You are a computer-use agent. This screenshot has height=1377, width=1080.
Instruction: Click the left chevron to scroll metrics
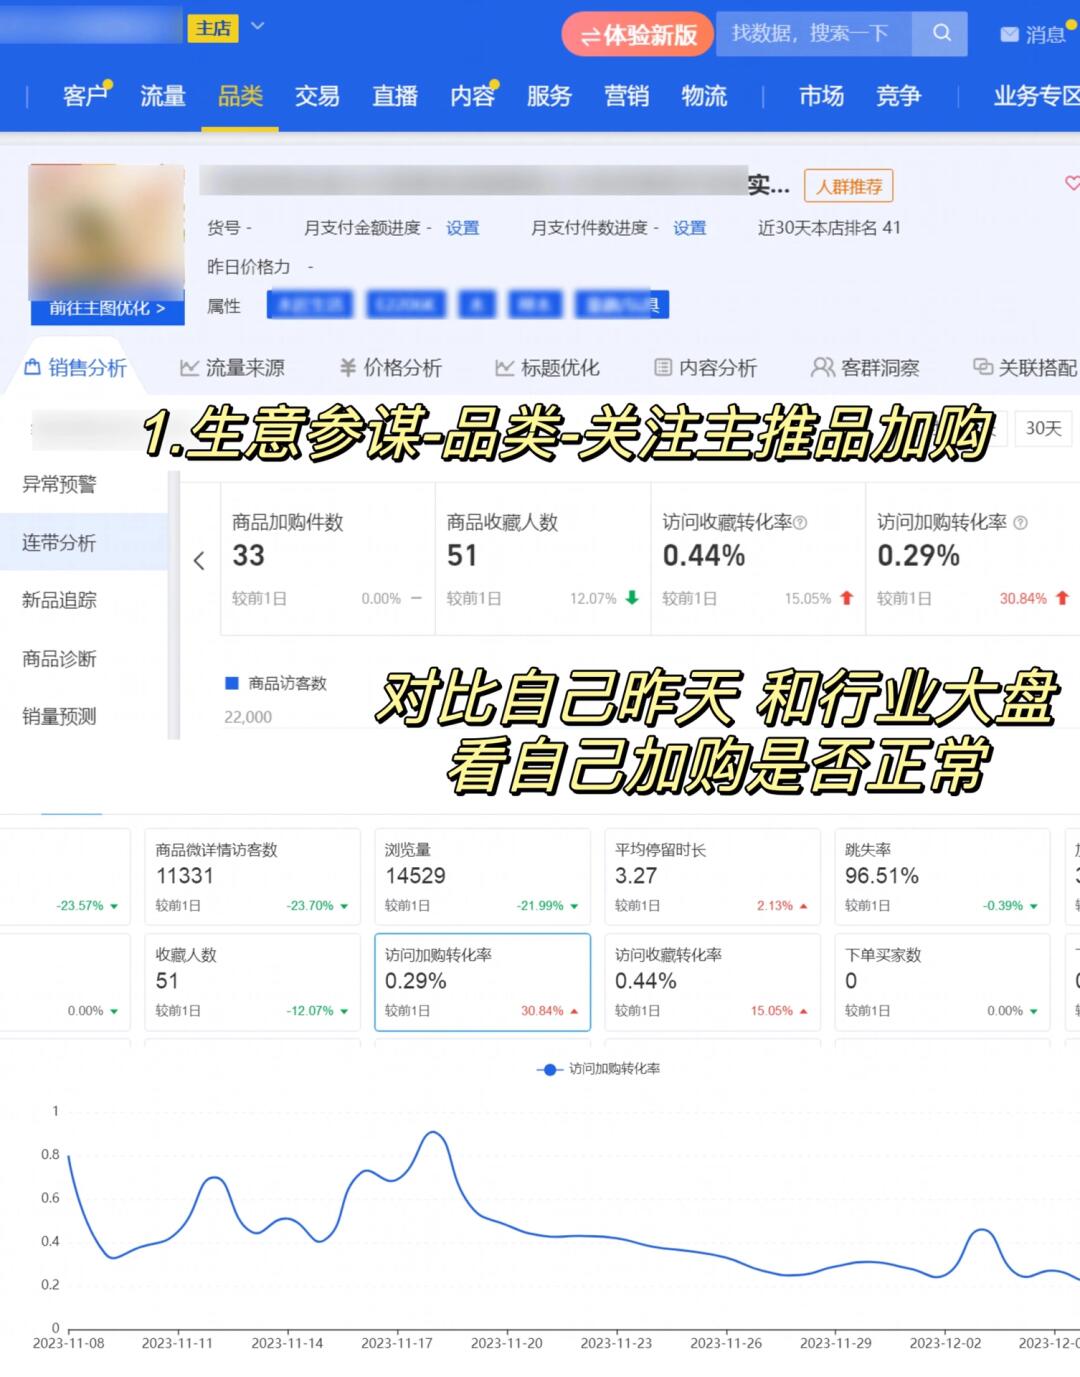tap(199, 560)
